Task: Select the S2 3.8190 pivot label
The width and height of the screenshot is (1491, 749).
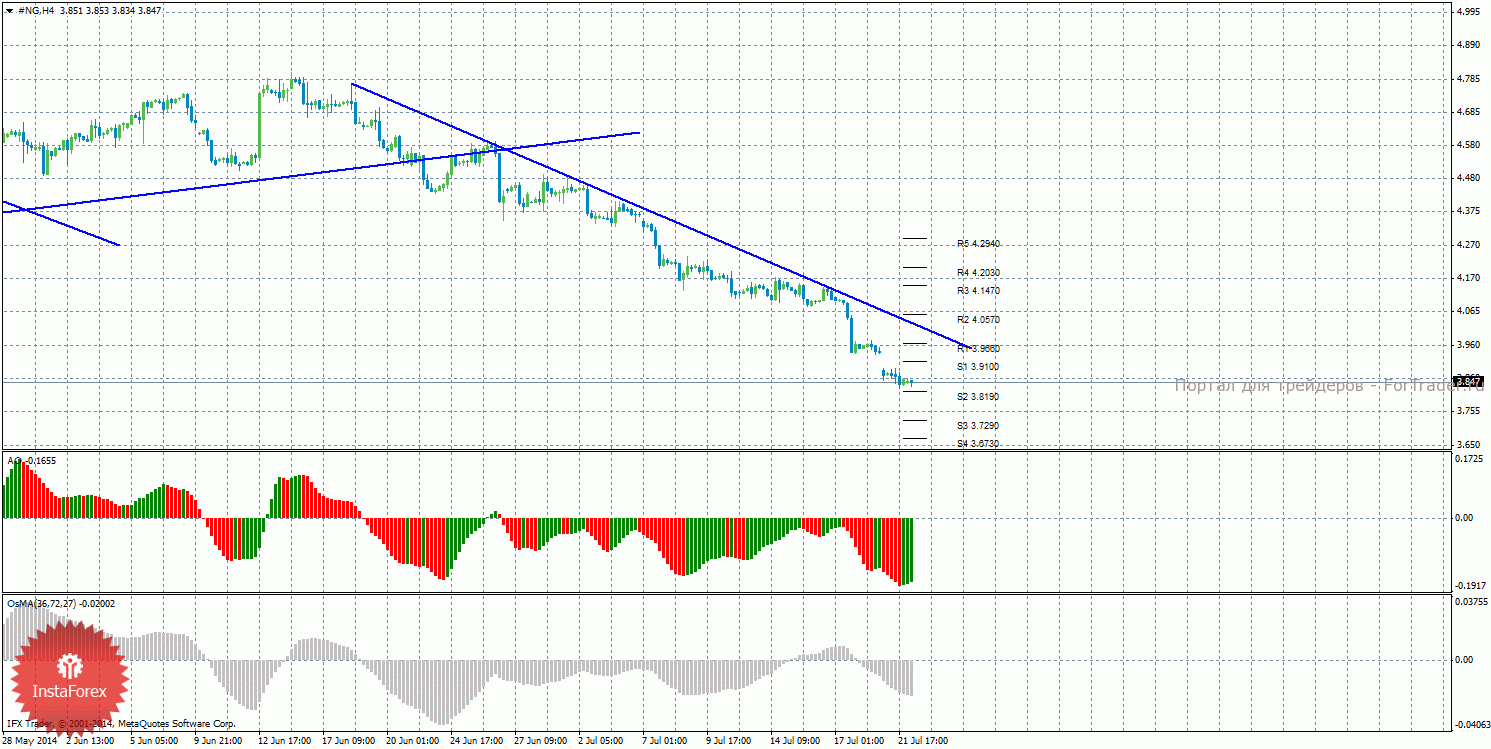Action: point(978,397)
